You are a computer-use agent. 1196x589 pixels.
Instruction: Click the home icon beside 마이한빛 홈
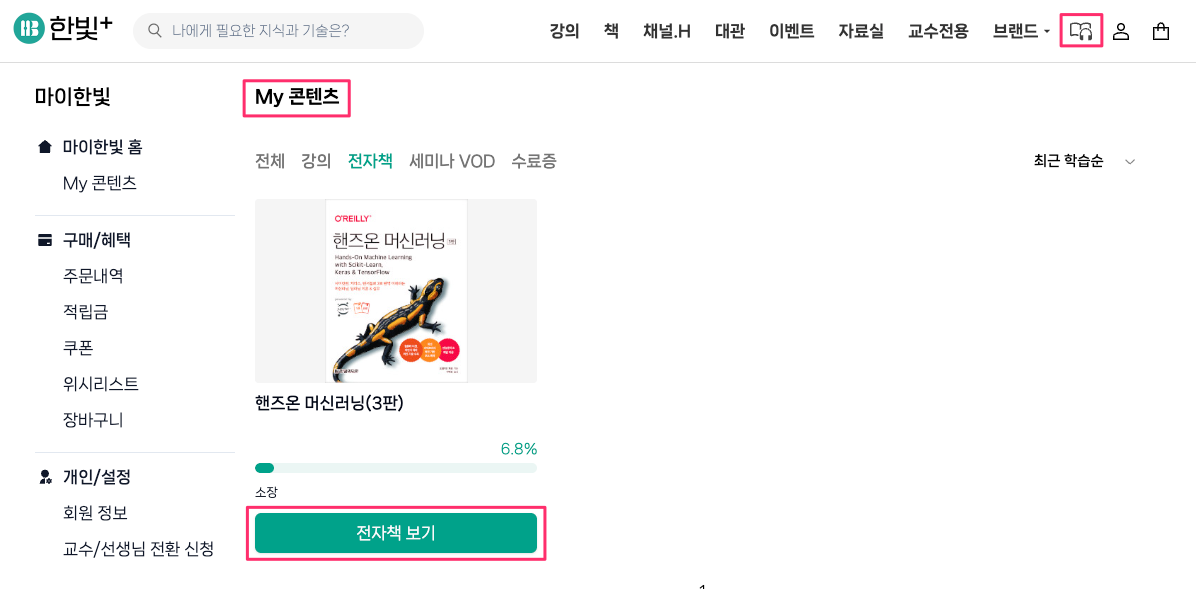(44, 147)
